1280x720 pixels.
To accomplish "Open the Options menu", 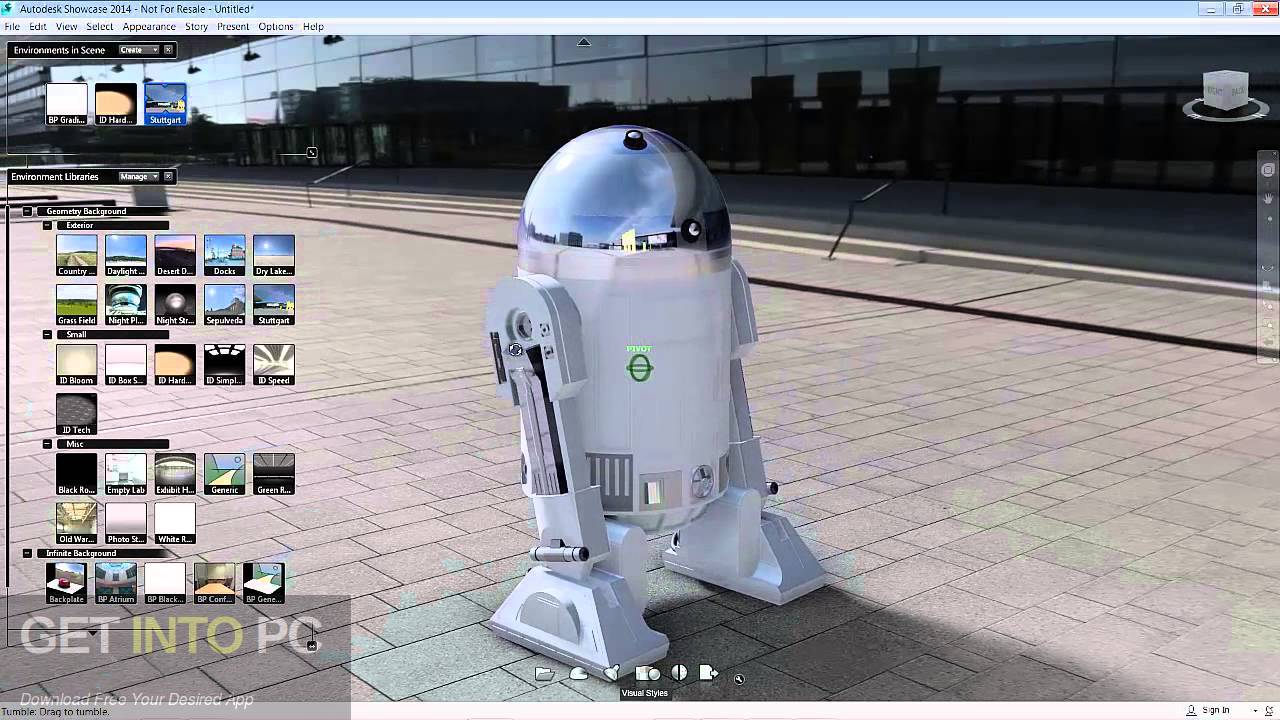I will point(276,26).
